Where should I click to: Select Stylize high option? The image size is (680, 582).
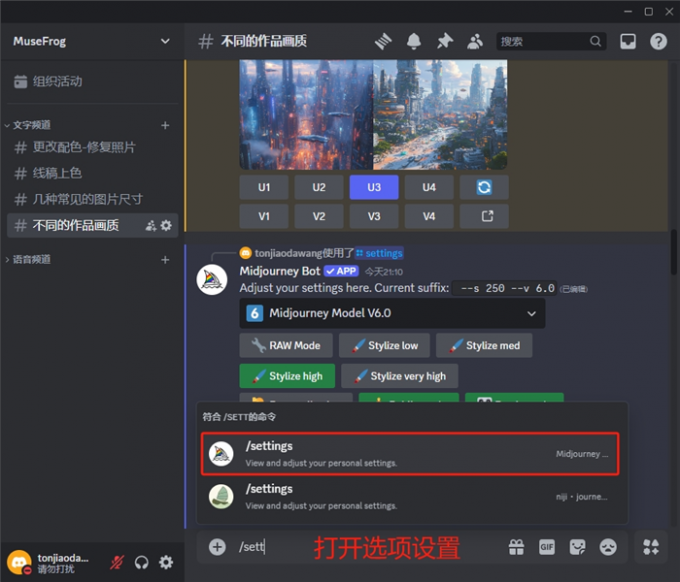pyautogui.click(x=287, y=376)
